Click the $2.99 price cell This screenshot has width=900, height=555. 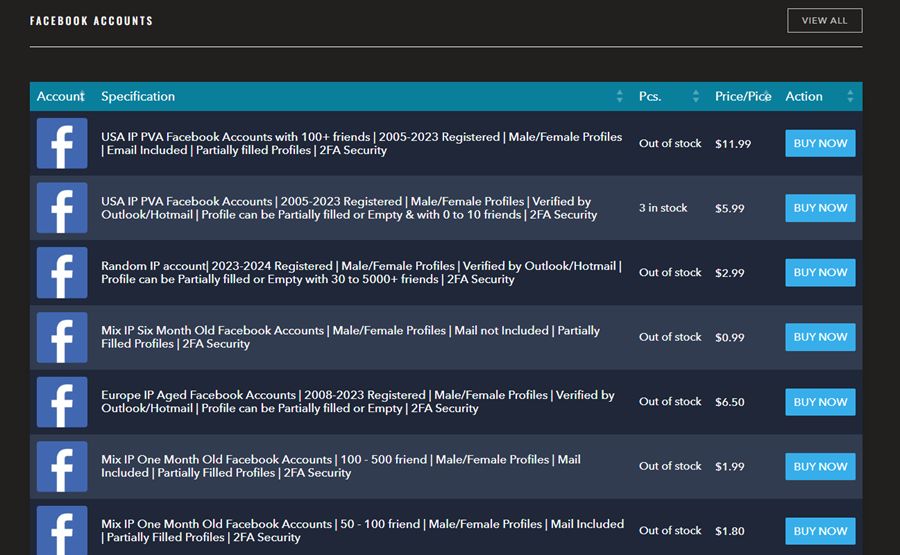coord(730,273)
